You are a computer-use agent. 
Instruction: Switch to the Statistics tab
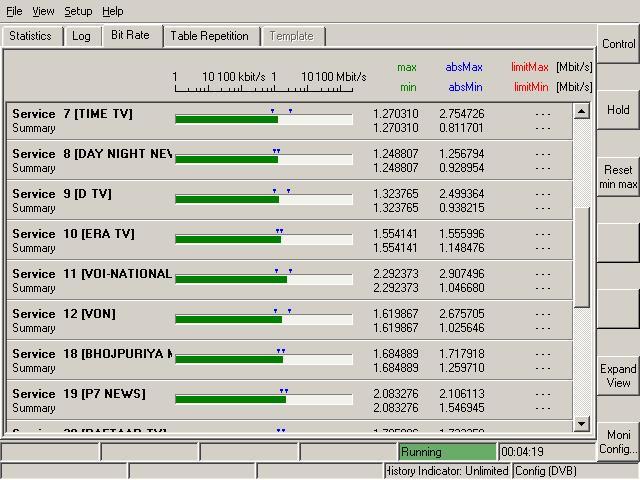(x=30, y=36)
